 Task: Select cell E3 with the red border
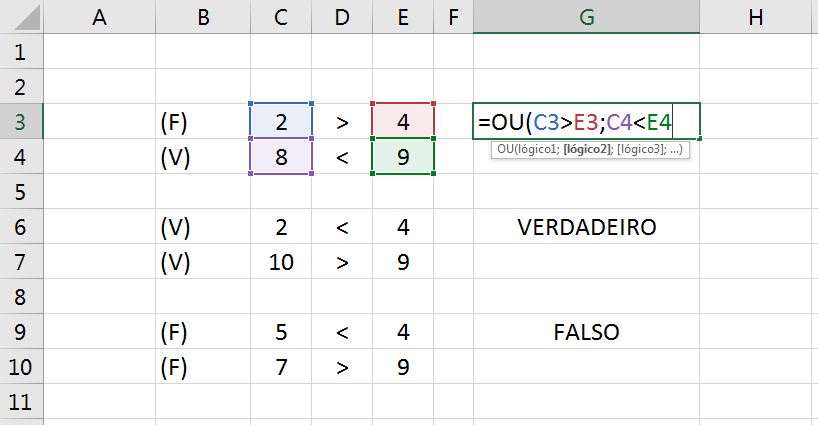[403, 122]
